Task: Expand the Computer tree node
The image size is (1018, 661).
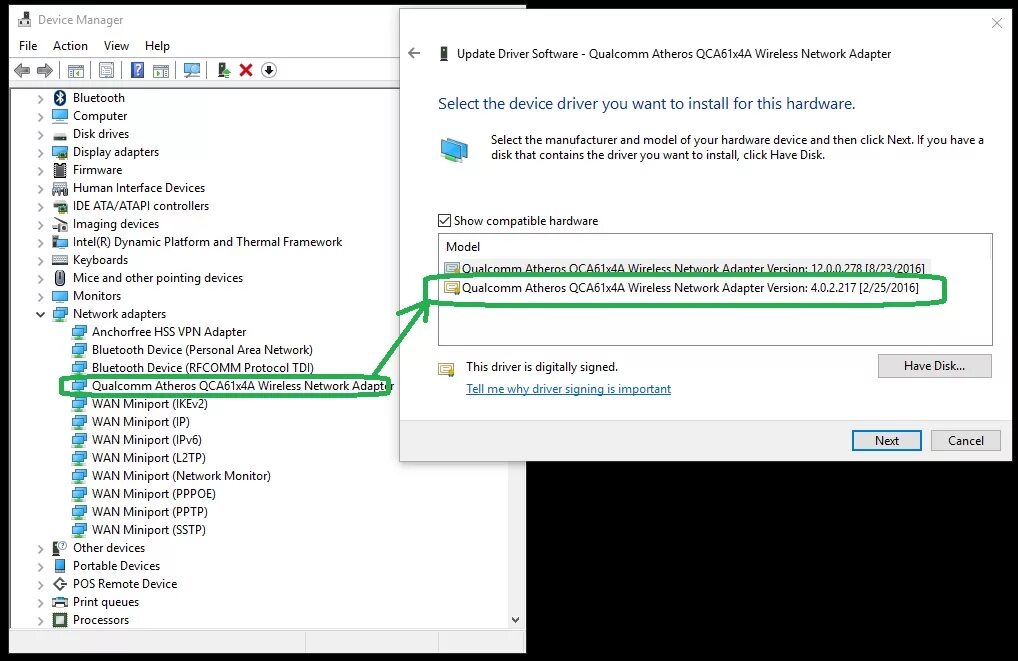Action: (x=40, y=116)
